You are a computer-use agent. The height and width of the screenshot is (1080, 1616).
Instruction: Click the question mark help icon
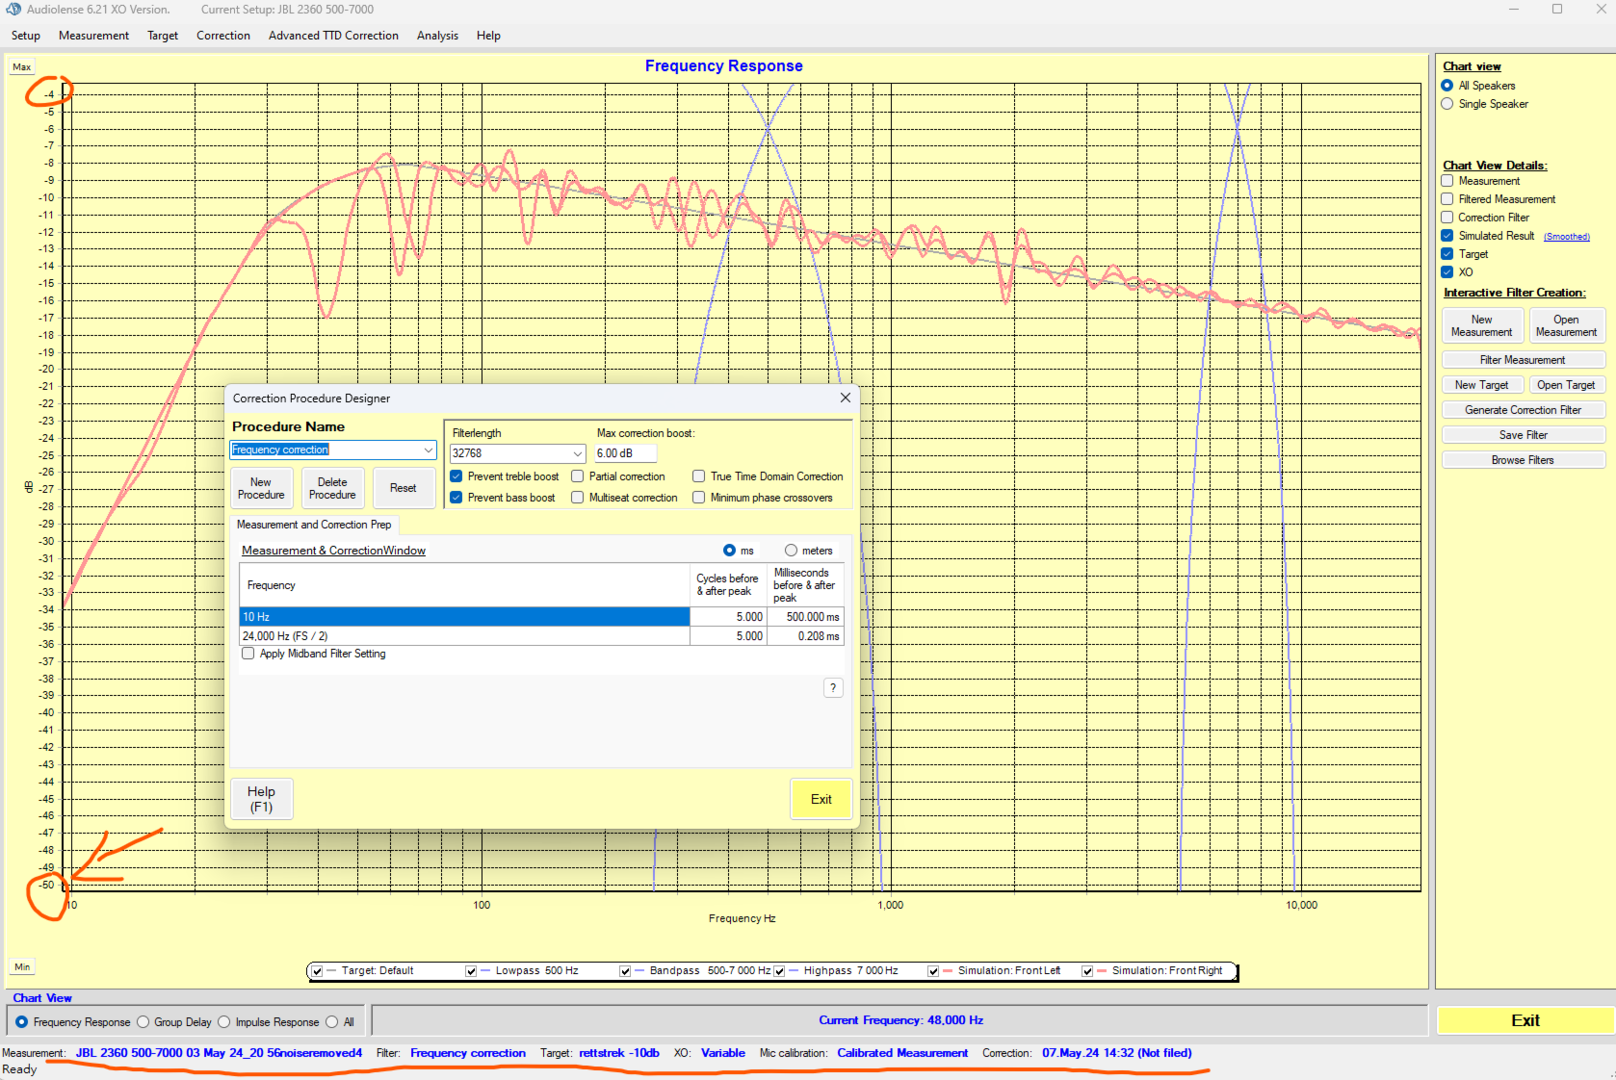(x=833, y=688)
